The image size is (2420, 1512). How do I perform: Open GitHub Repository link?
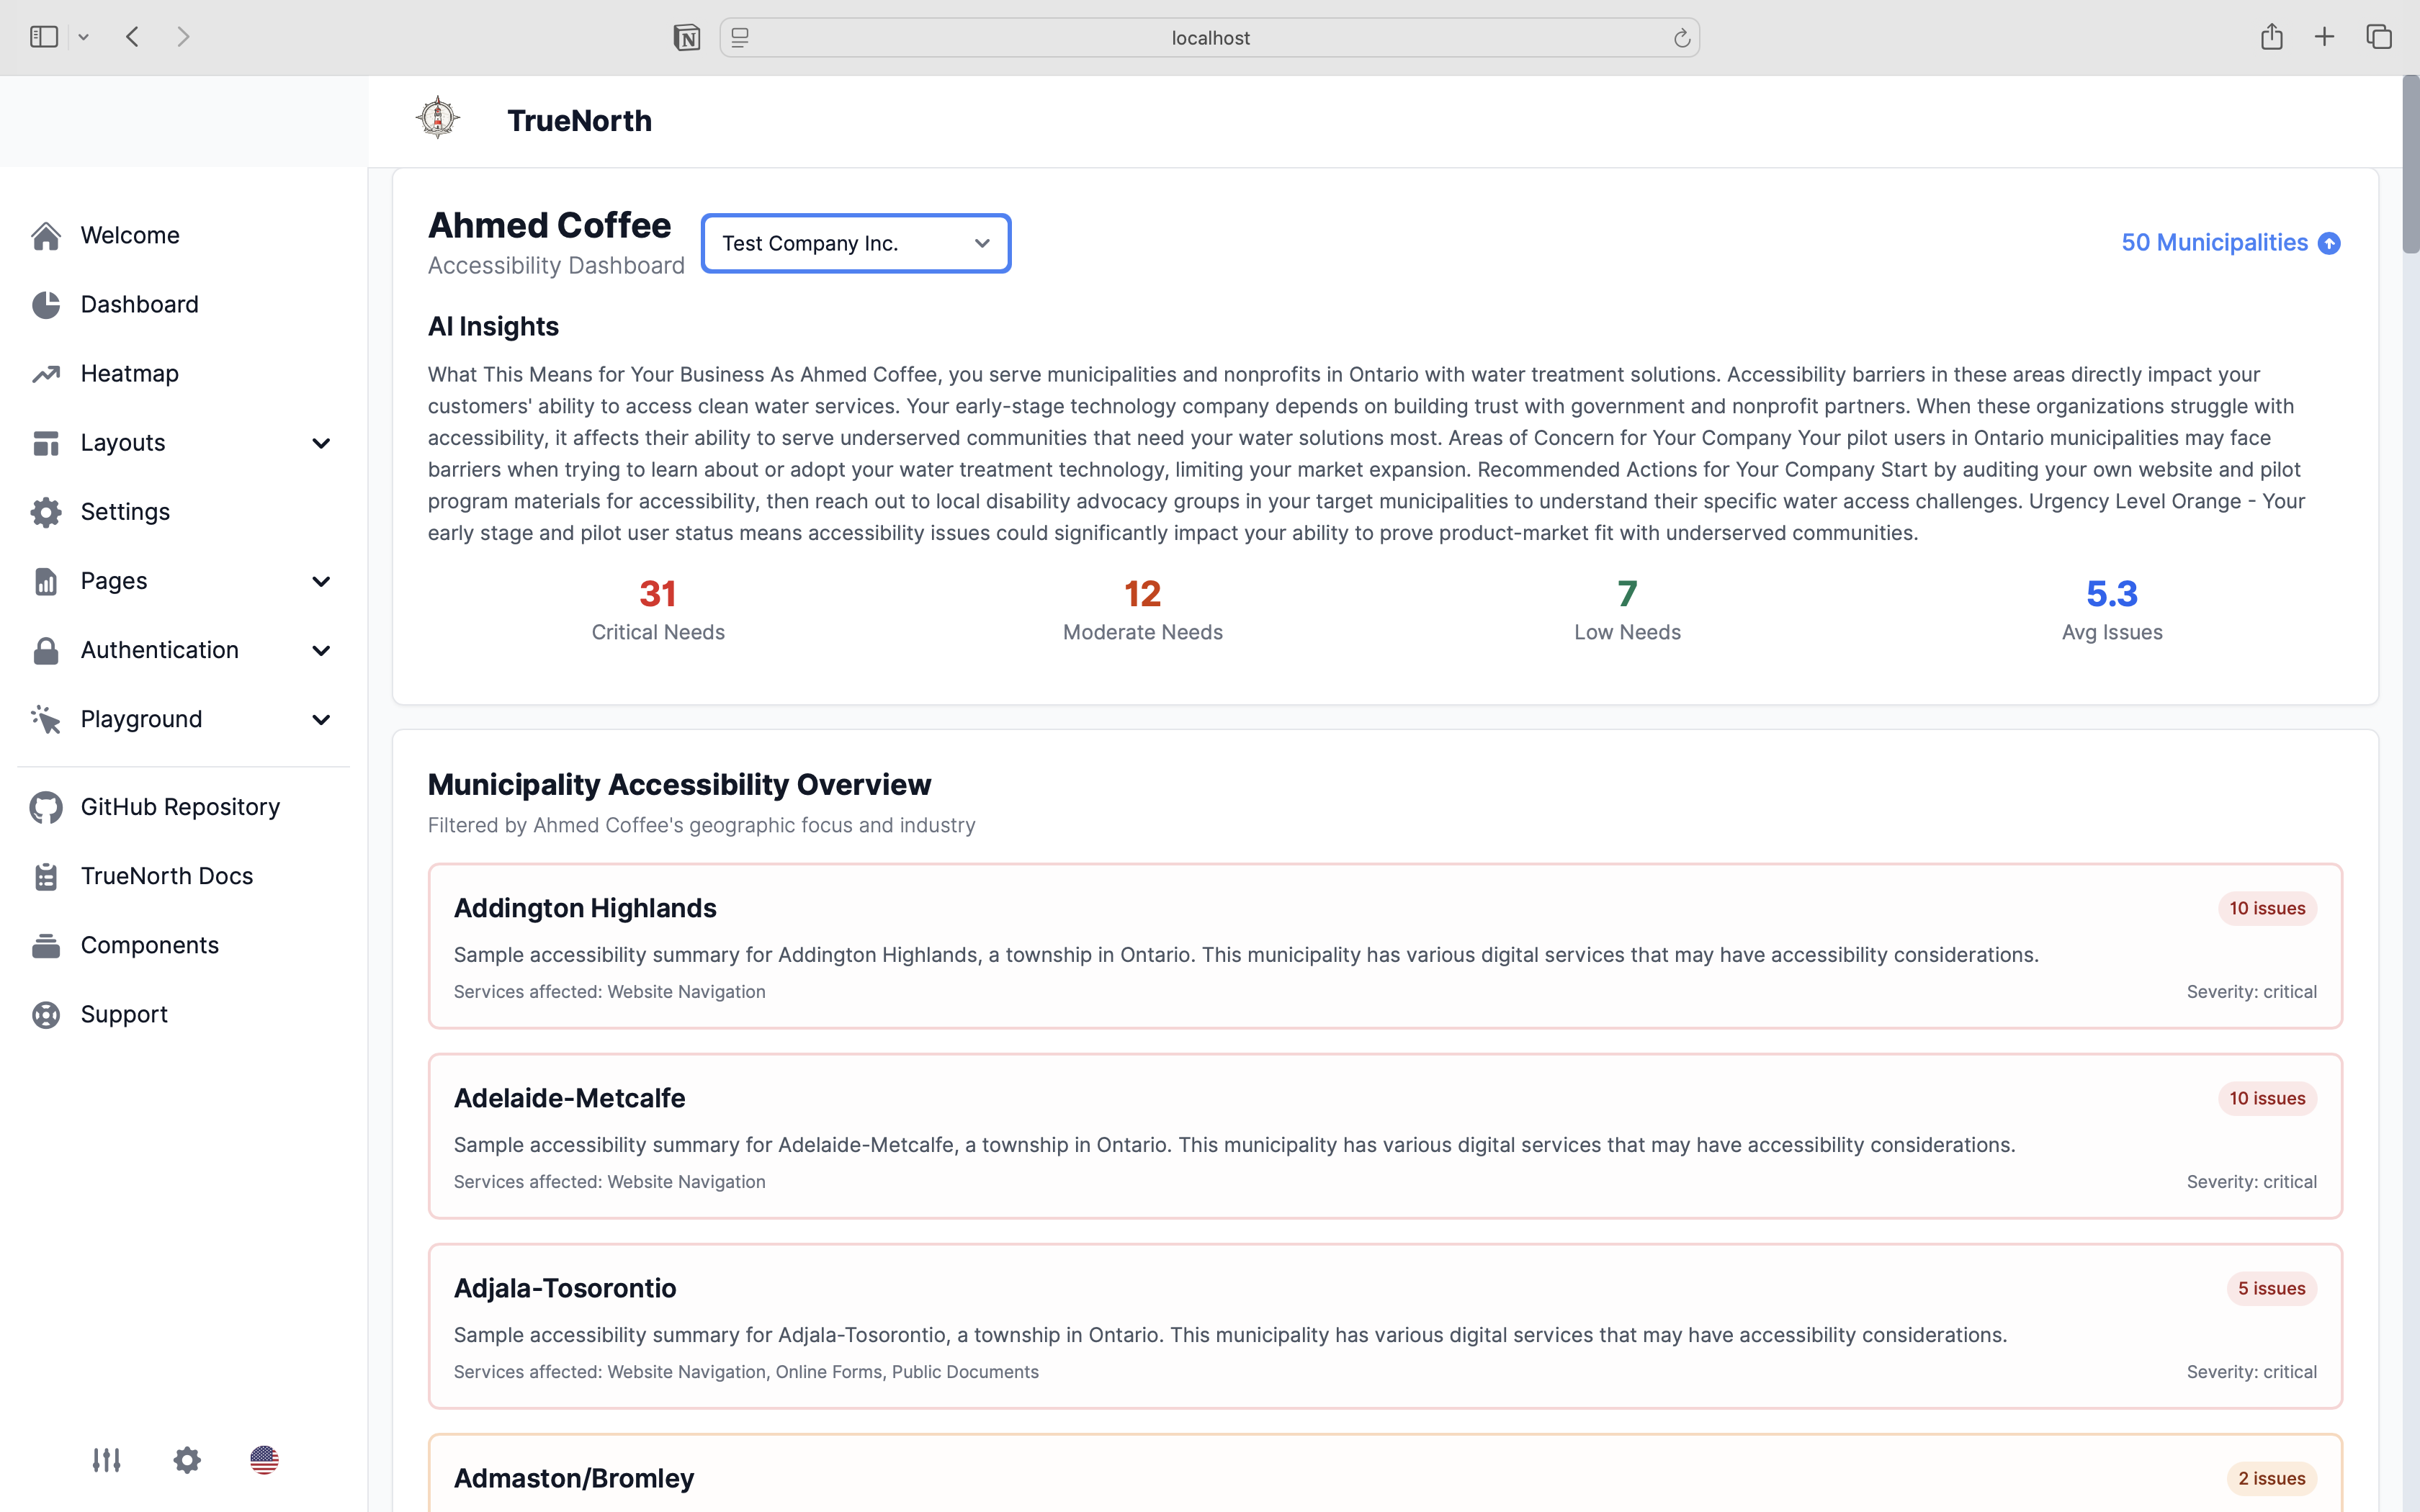[x=180, y=807]
